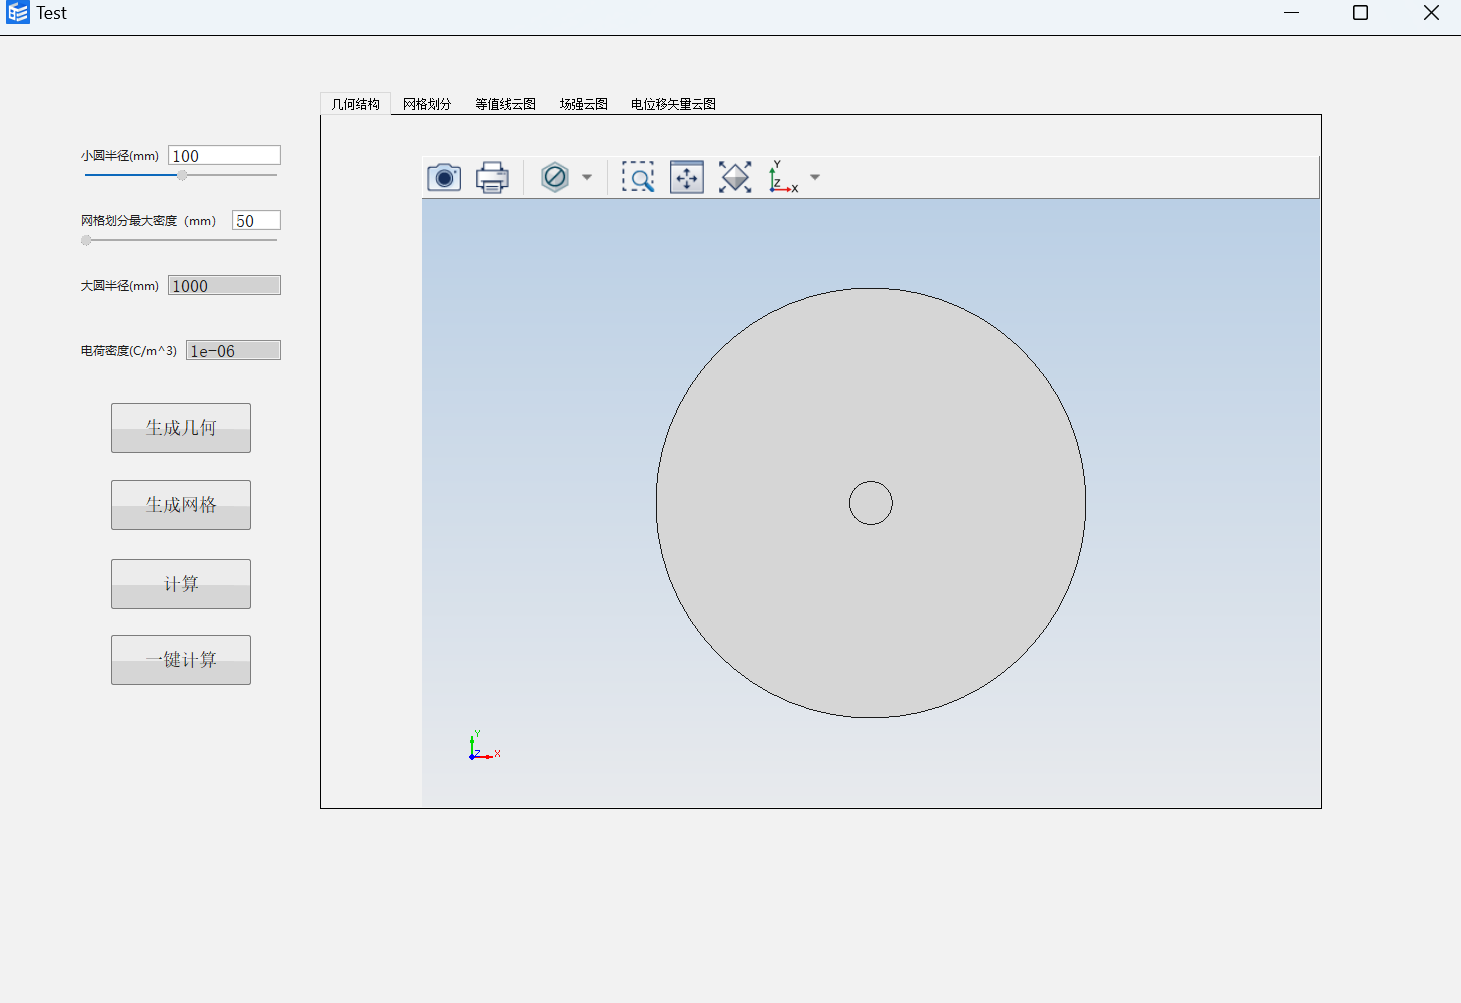Maximize the Test window
This screenshot has height=1003, width=1461.
tap(1361, 13)
